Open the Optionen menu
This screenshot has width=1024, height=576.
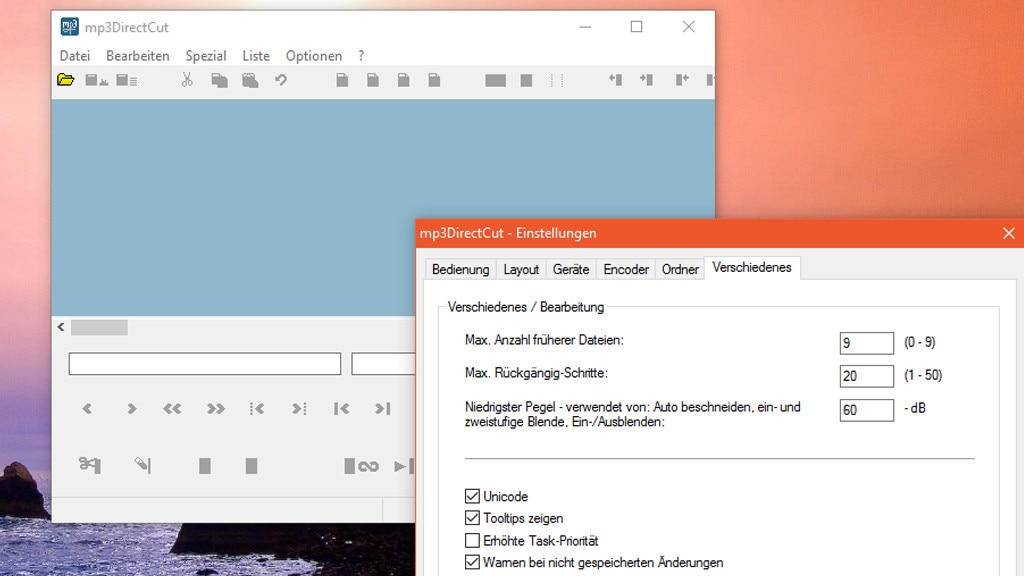tap(313, 56)
